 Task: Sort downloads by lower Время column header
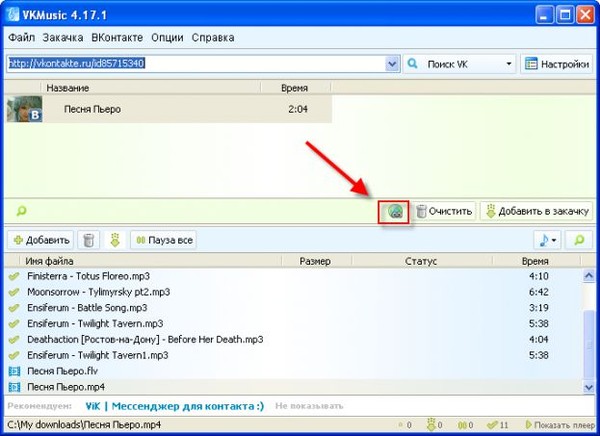click(536, 261)
